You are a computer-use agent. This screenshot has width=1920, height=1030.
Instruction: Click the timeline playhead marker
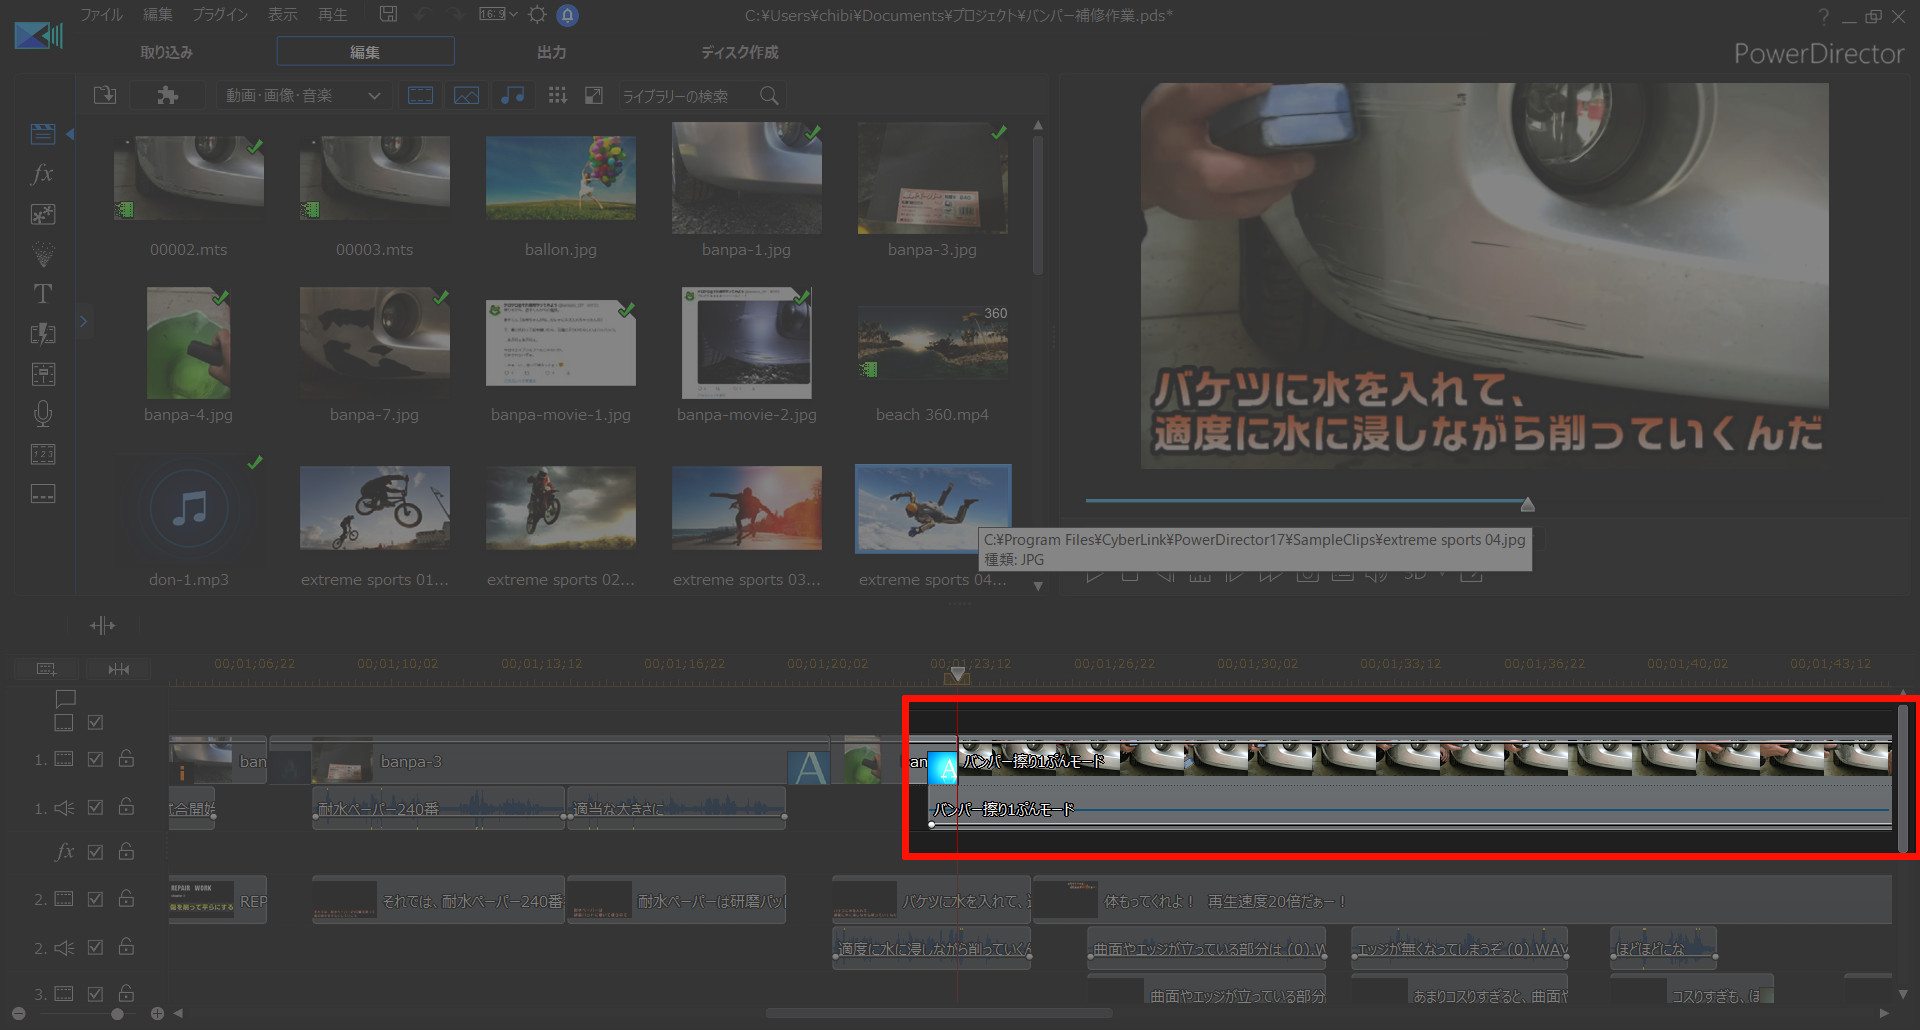point(958,675)
